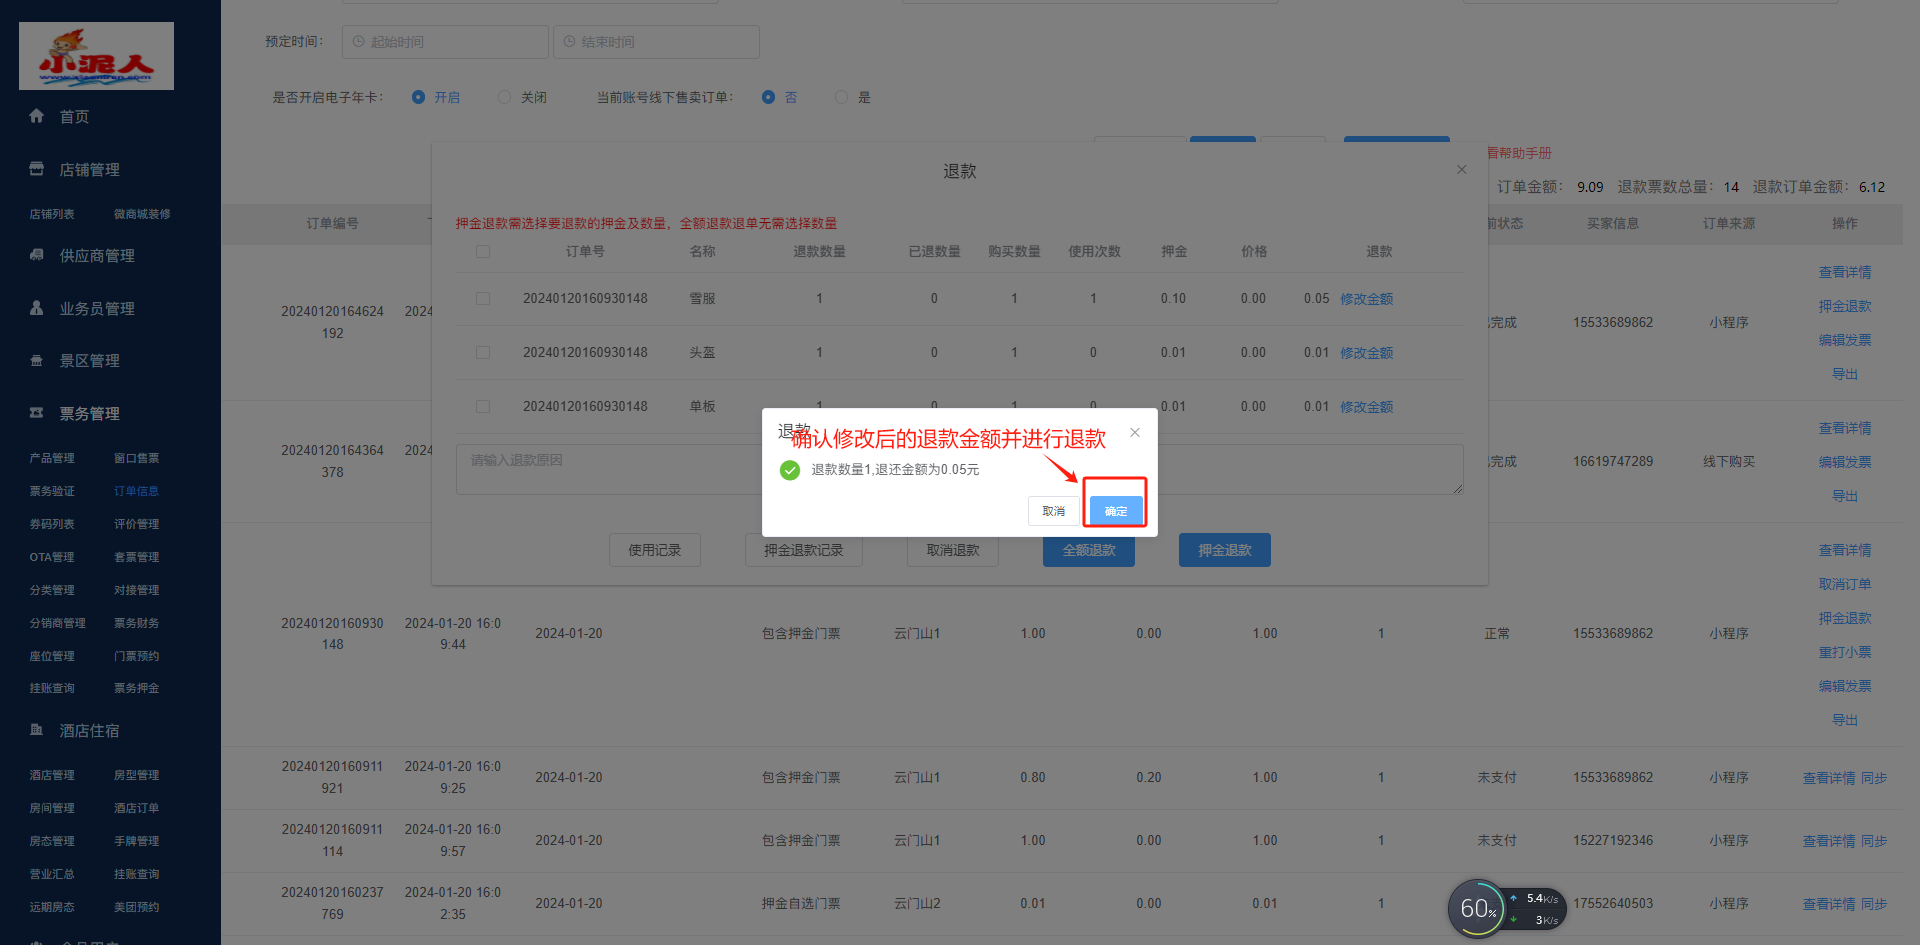
Task: Confirm refund with the 确定 button
Action: pyautogui.click(x=1115, y=511)
